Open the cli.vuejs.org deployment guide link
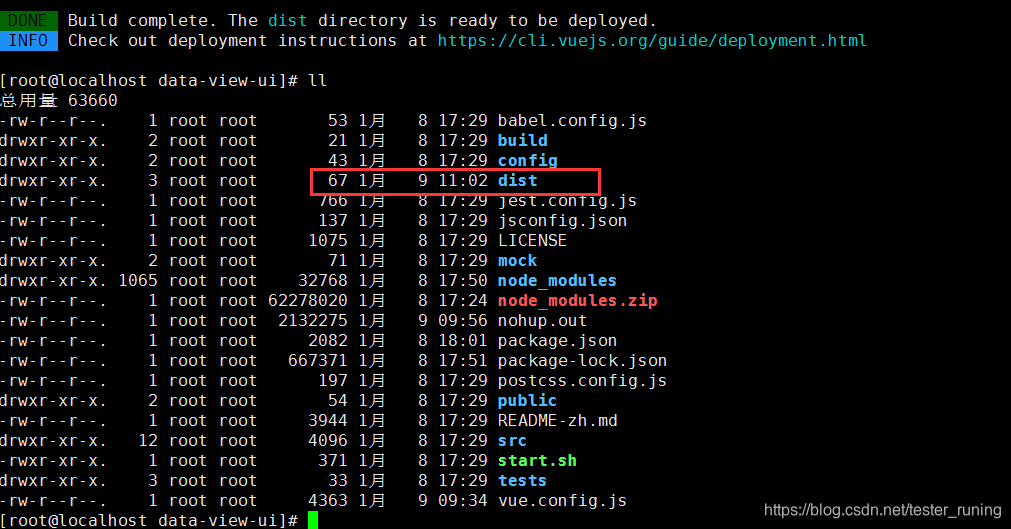This screenshot has height=529, width=1011. coord(652,41)
